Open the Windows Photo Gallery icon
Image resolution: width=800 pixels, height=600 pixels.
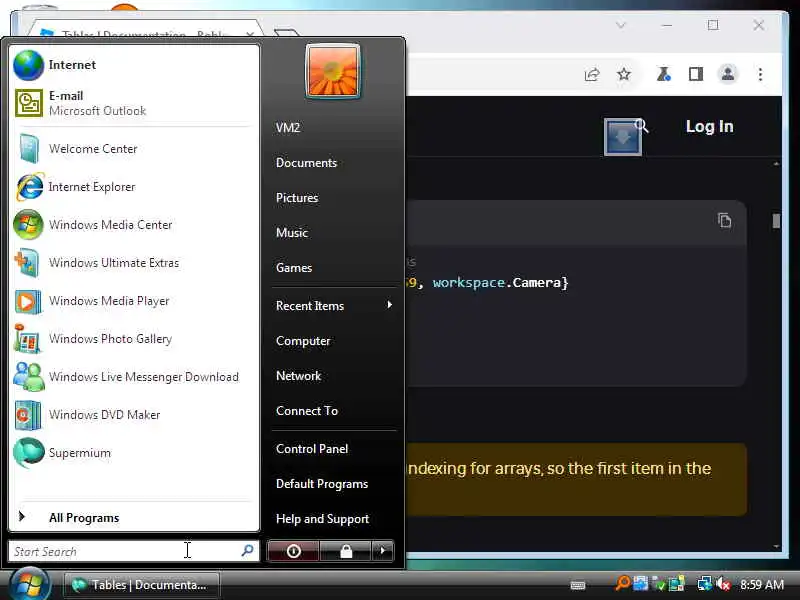coord(28,339)
